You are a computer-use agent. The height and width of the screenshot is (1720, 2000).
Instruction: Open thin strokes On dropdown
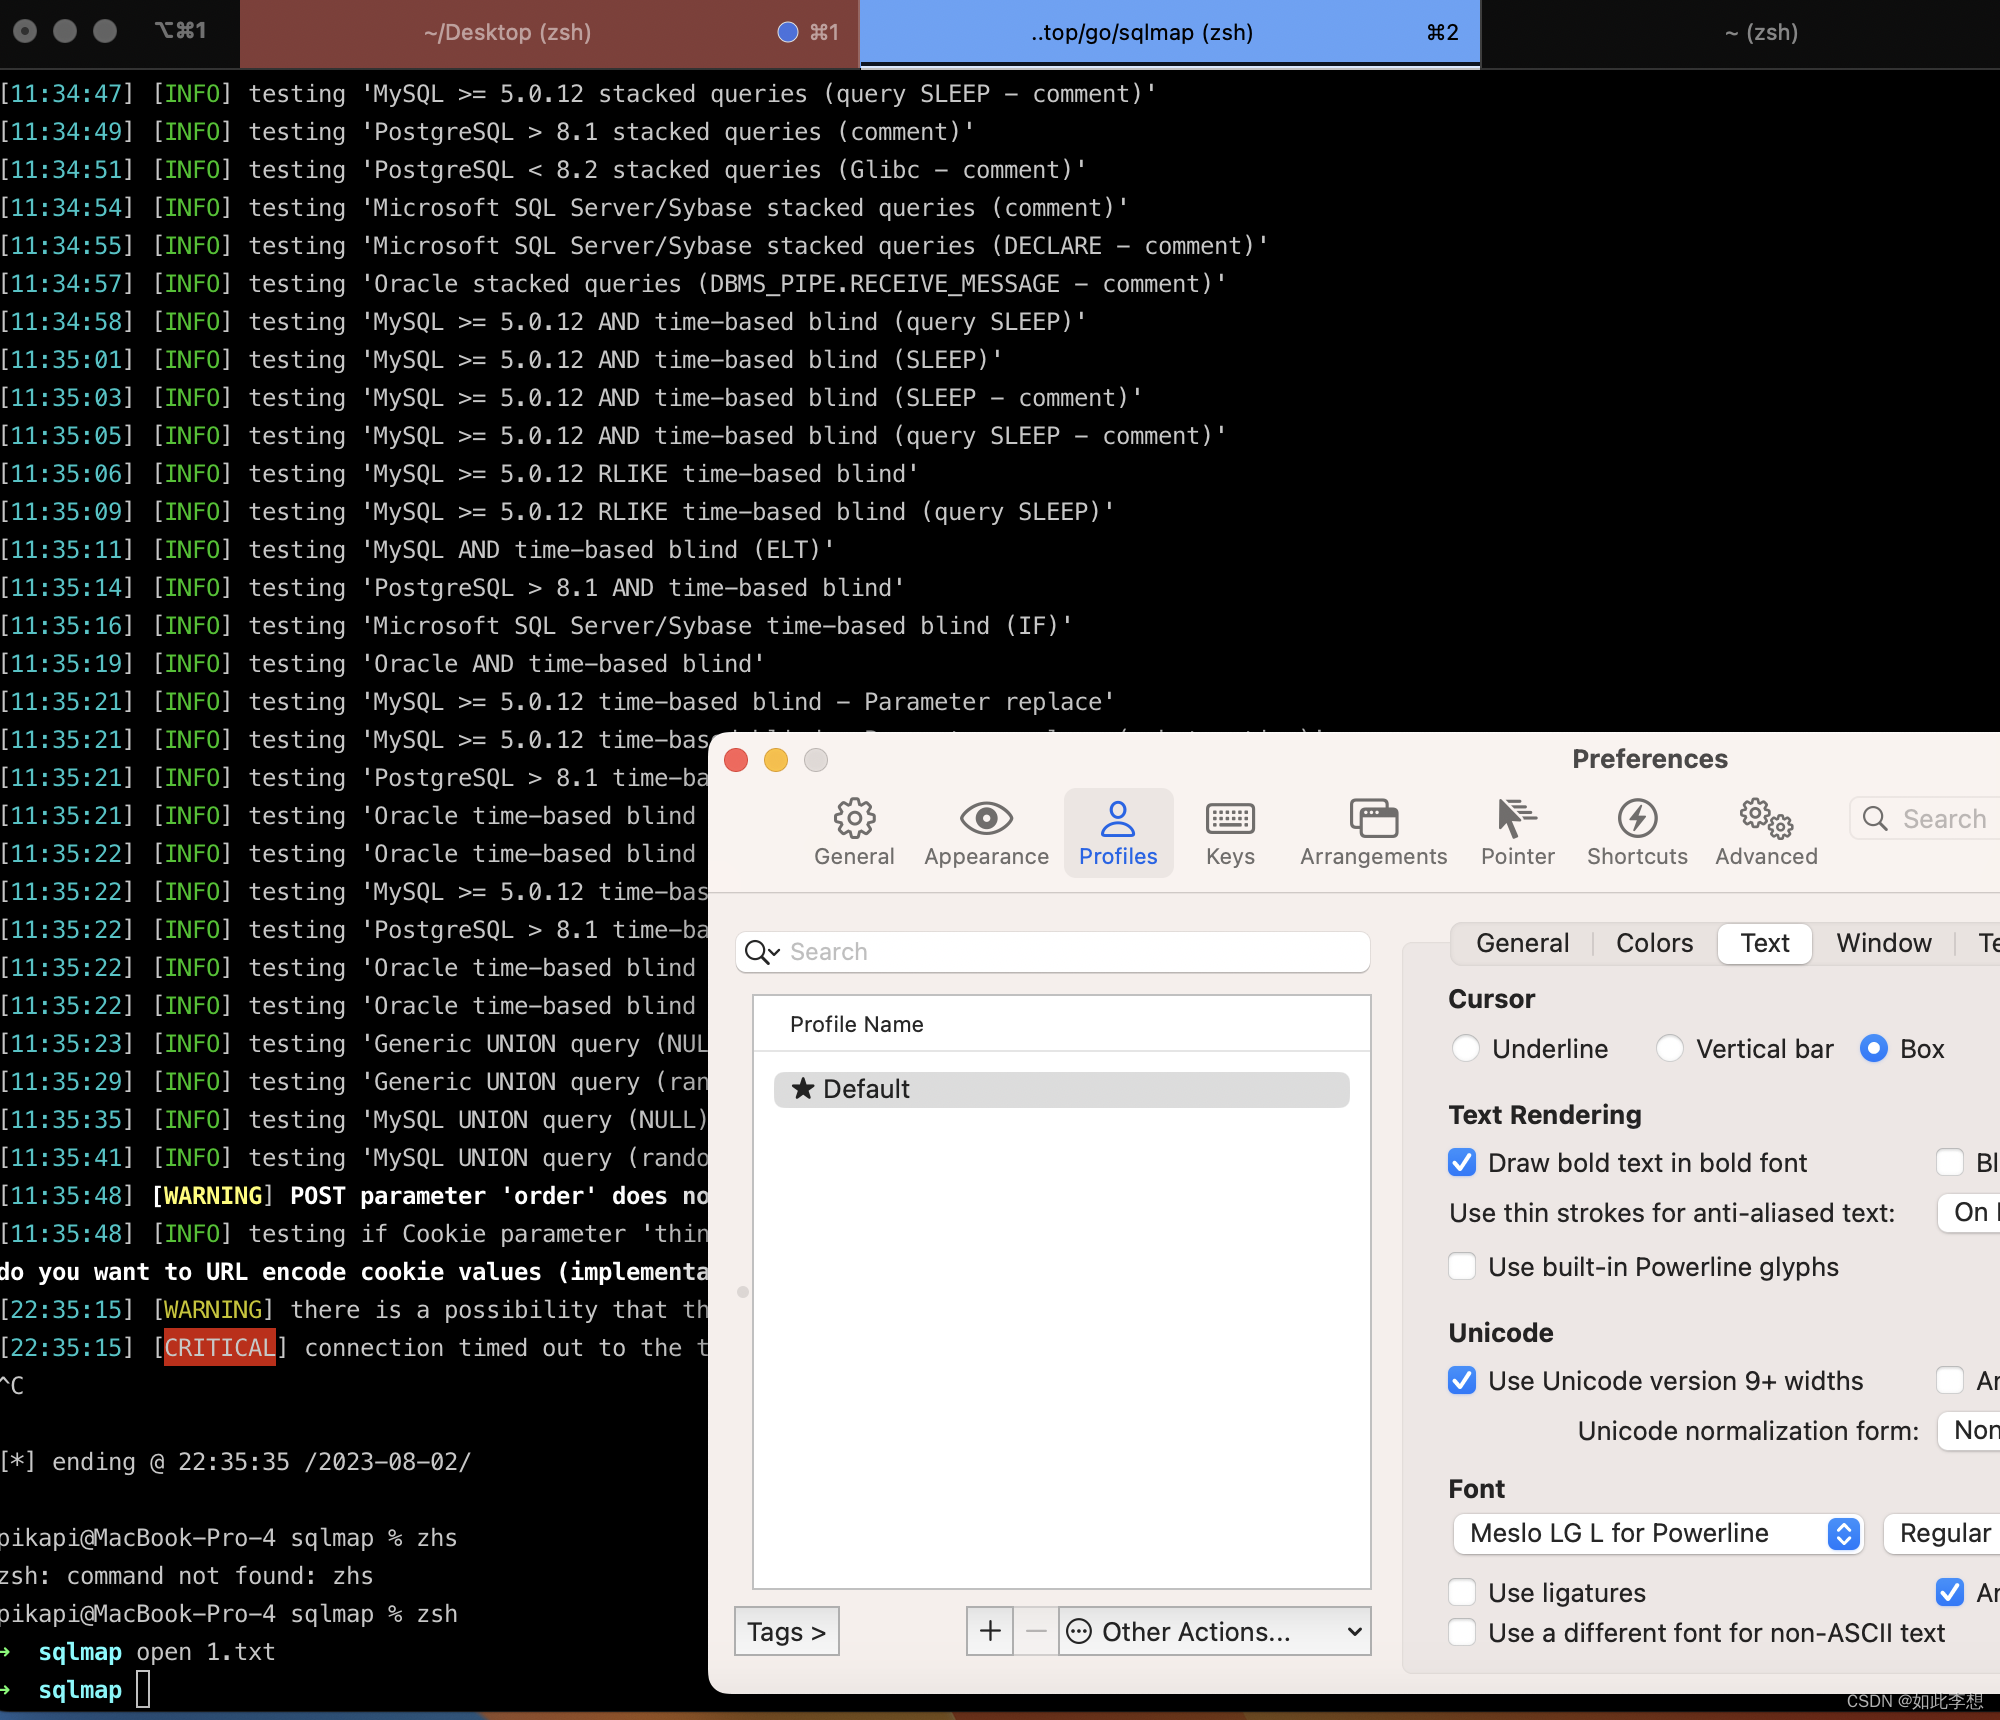tap(1969, 1212)
